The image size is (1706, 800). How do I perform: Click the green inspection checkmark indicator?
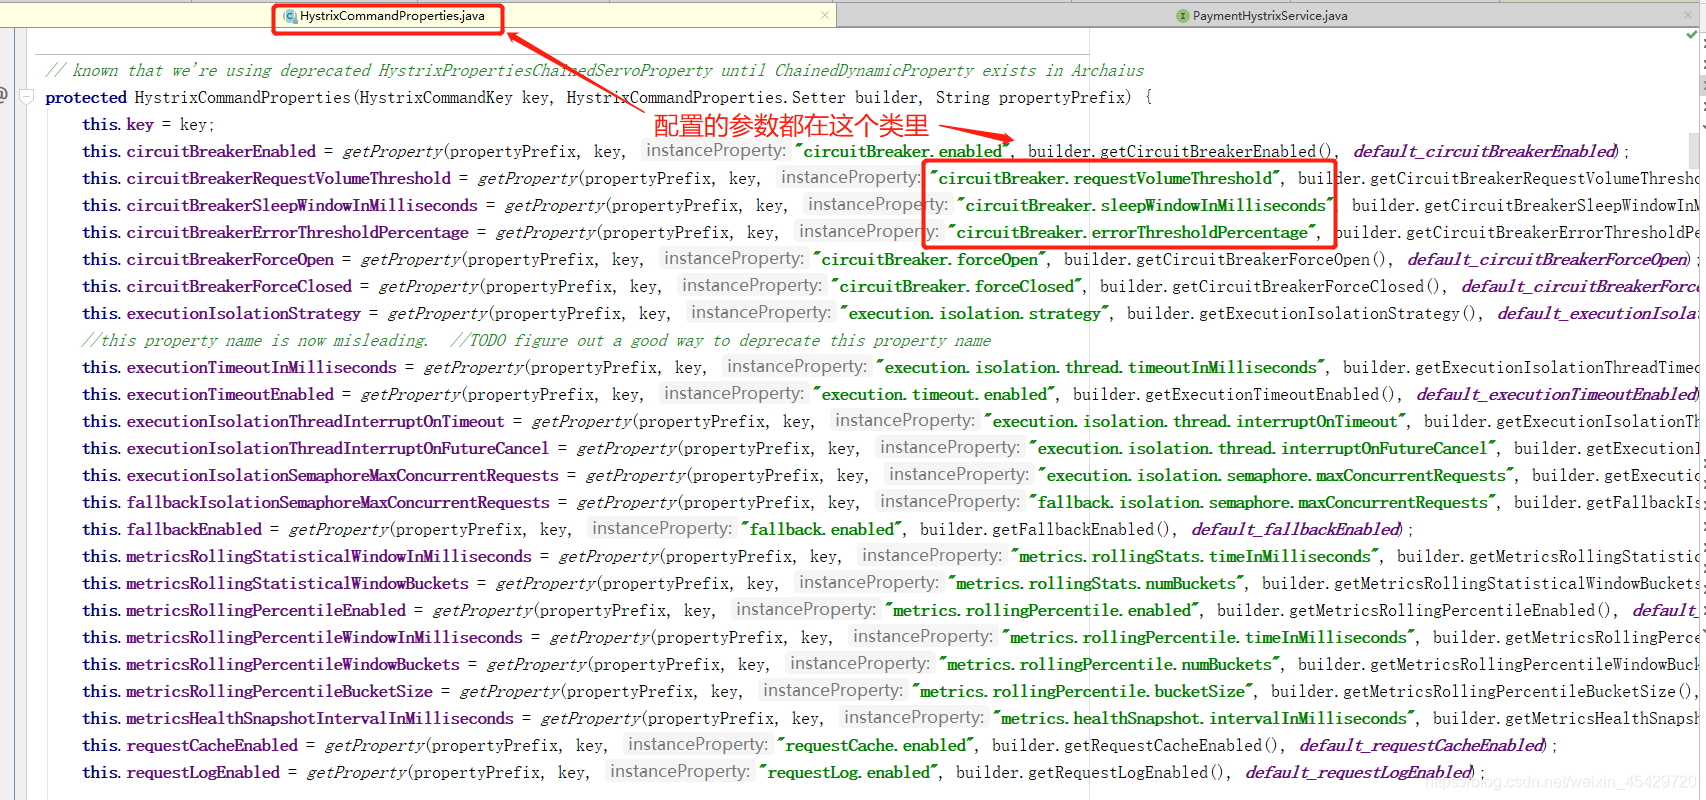pyautogui.click(x=1691, y=35)
